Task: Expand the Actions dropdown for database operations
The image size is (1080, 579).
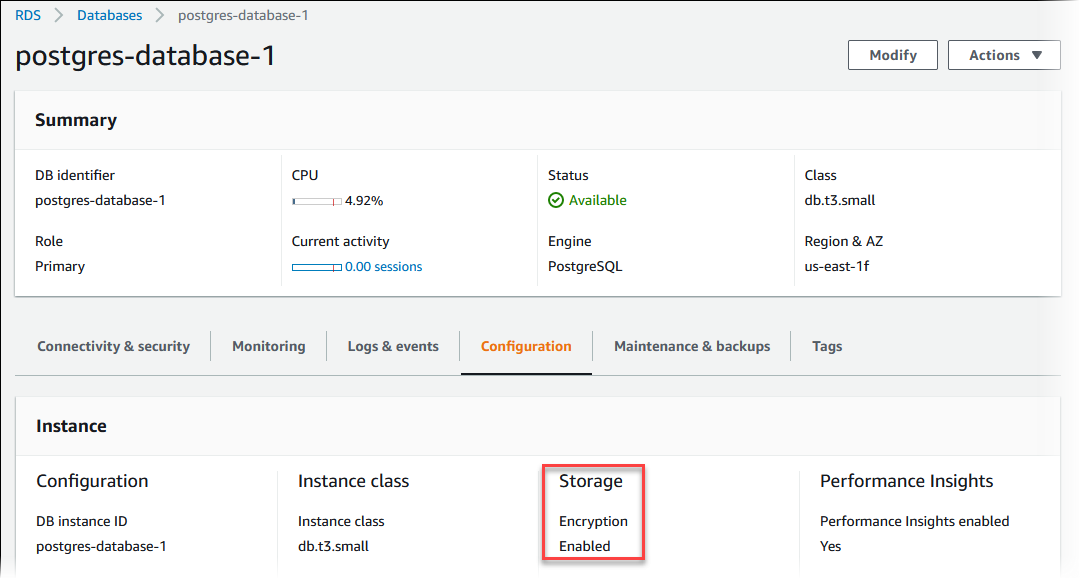Action: 1003,55
